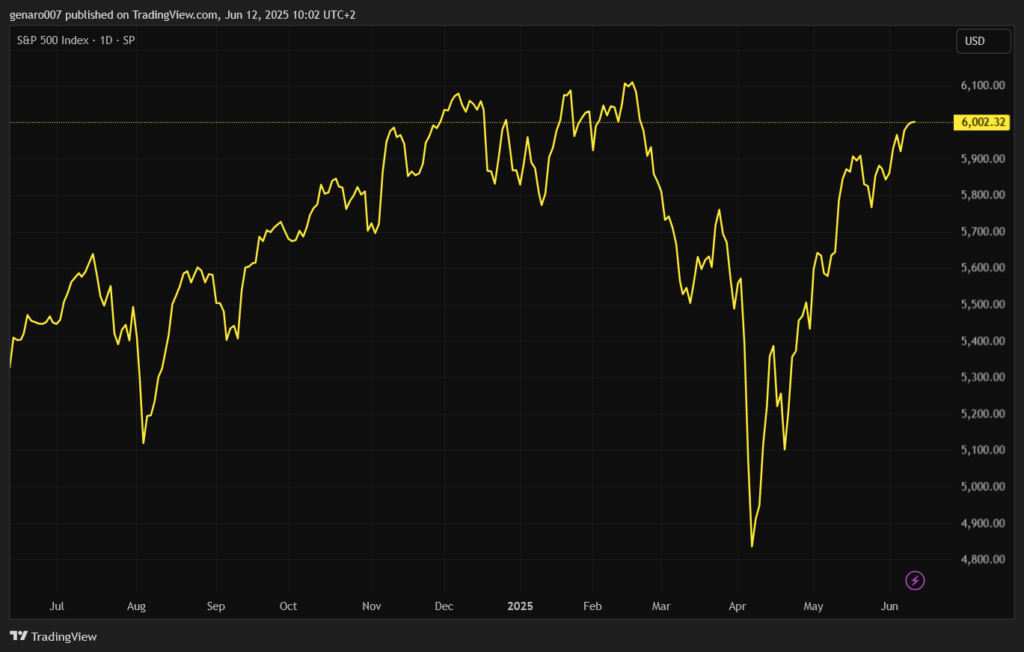Viewport: 1024px width, 652px height.
Task: Select the Jun label on time axis
Action: tap(889, 606)
